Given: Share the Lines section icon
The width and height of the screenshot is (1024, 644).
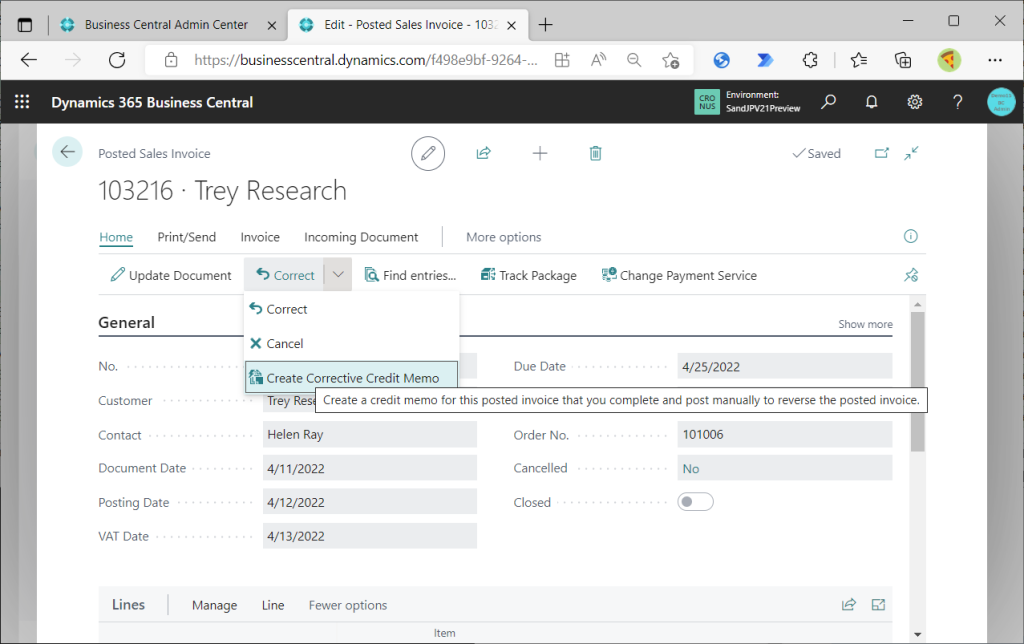Looking at the screenshot, I should 848,605.
